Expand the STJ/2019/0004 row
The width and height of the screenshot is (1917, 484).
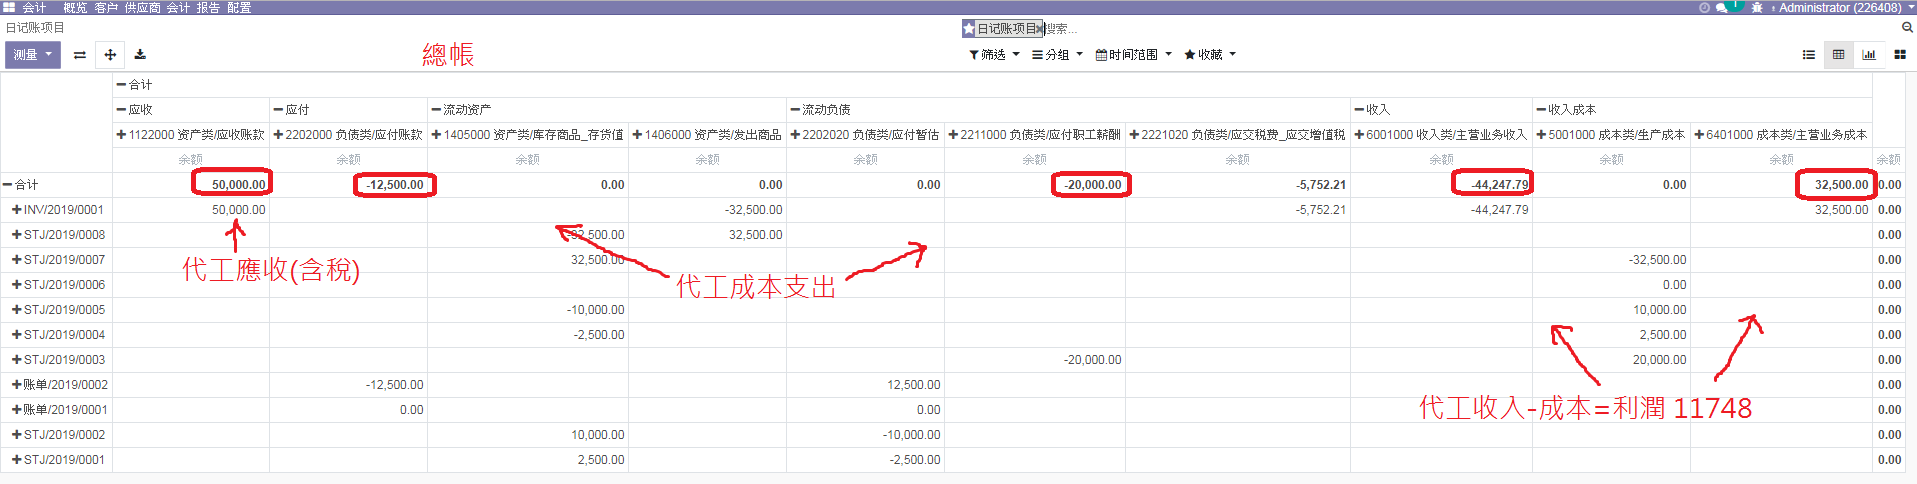[x=57, y=335]
